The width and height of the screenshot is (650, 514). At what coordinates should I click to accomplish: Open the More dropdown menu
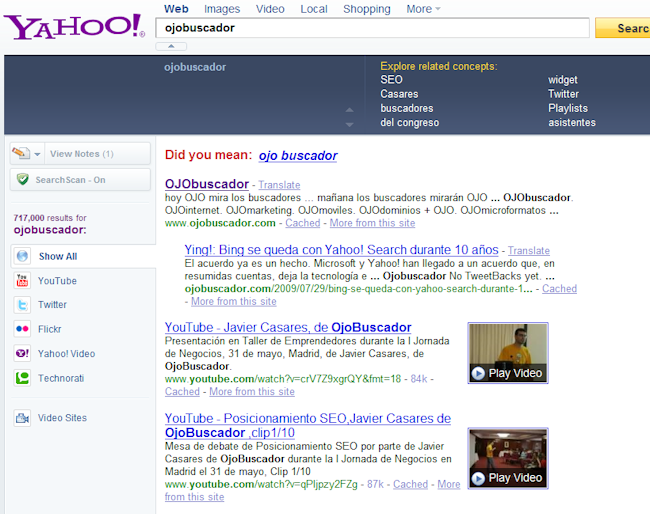423,9
